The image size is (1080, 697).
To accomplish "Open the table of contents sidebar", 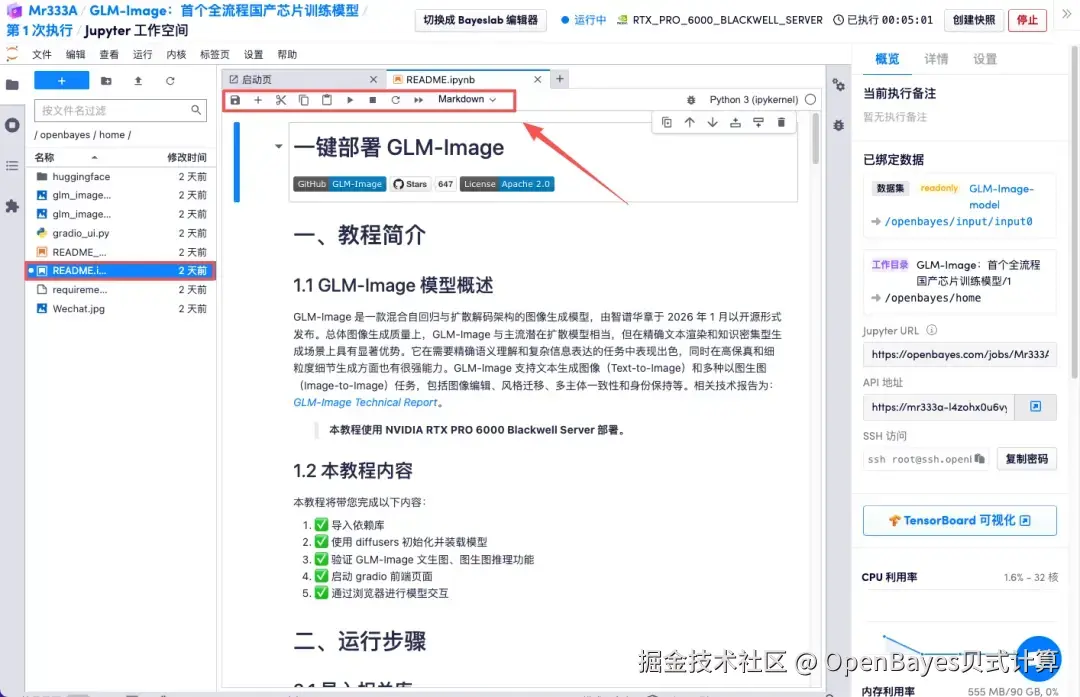I will point(12,166).
